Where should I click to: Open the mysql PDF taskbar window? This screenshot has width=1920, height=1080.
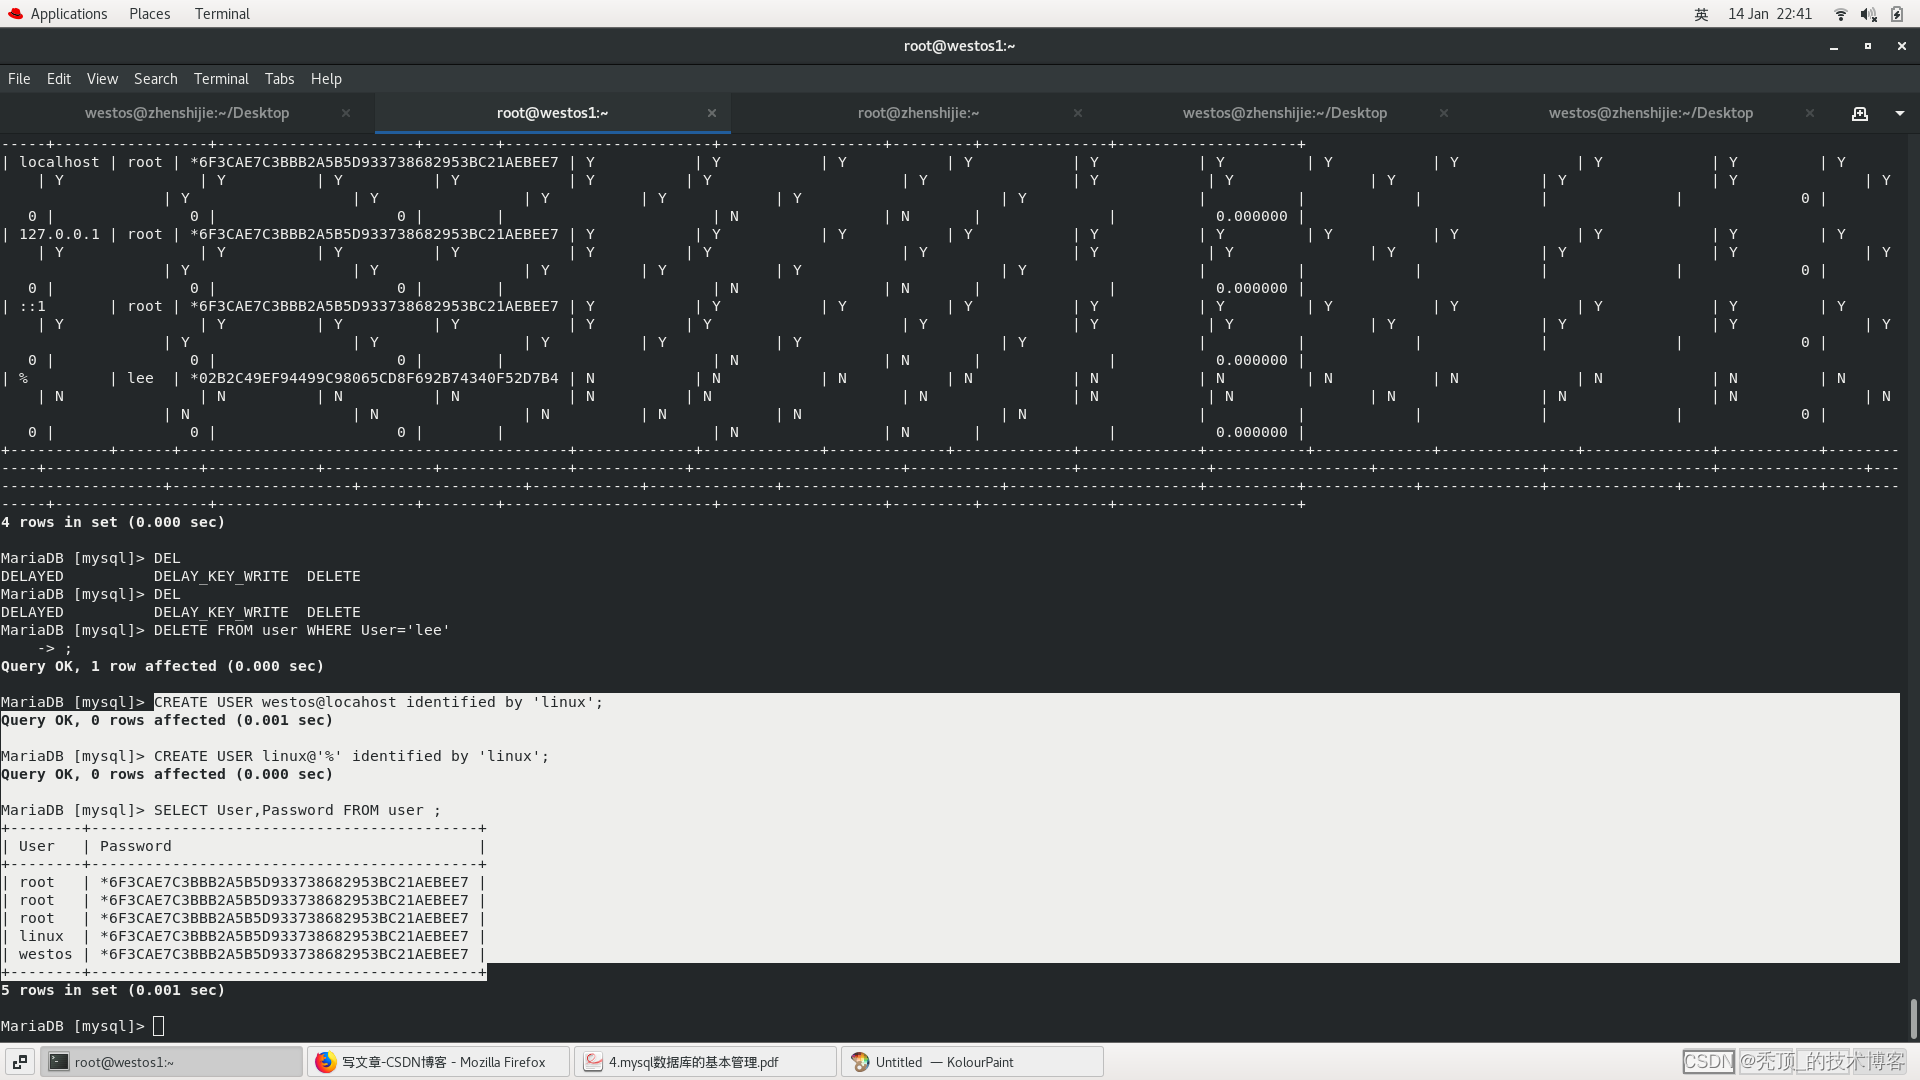coord(704,1062)
